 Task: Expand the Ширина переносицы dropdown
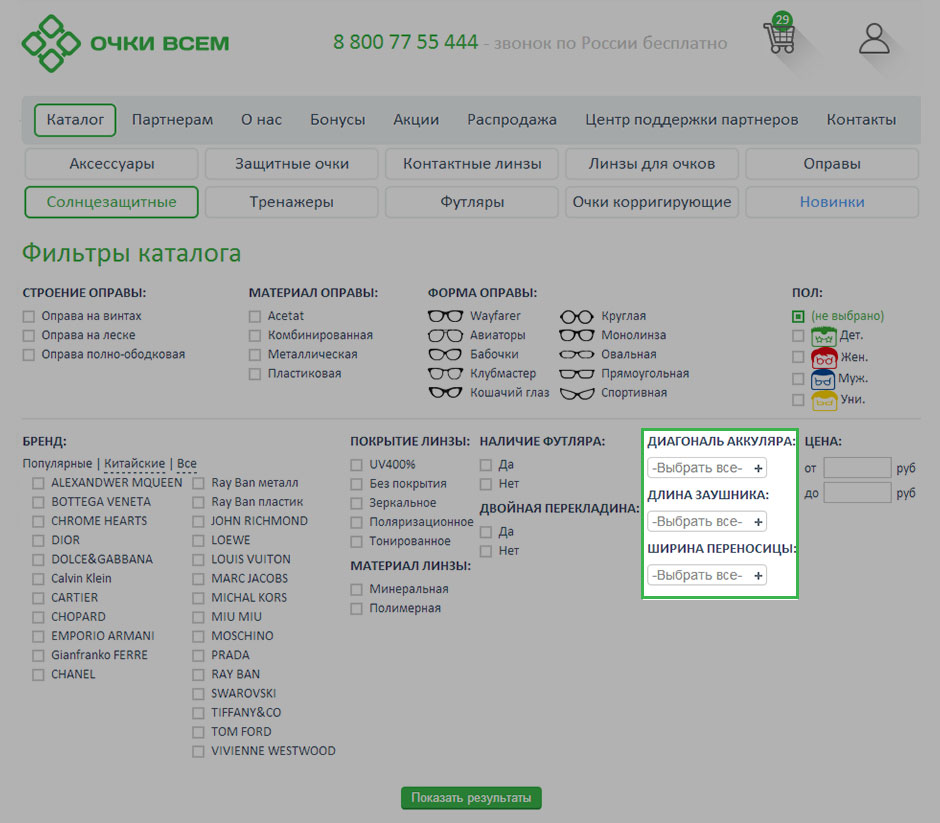point(706,575)
